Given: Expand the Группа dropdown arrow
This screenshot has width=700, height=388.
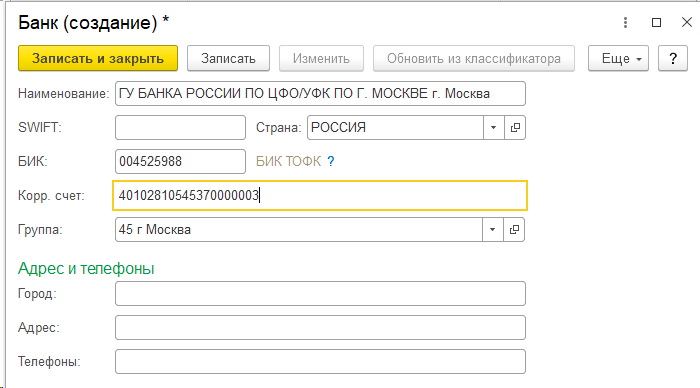Looking at the screenshot, I should [x=493, y=229].
